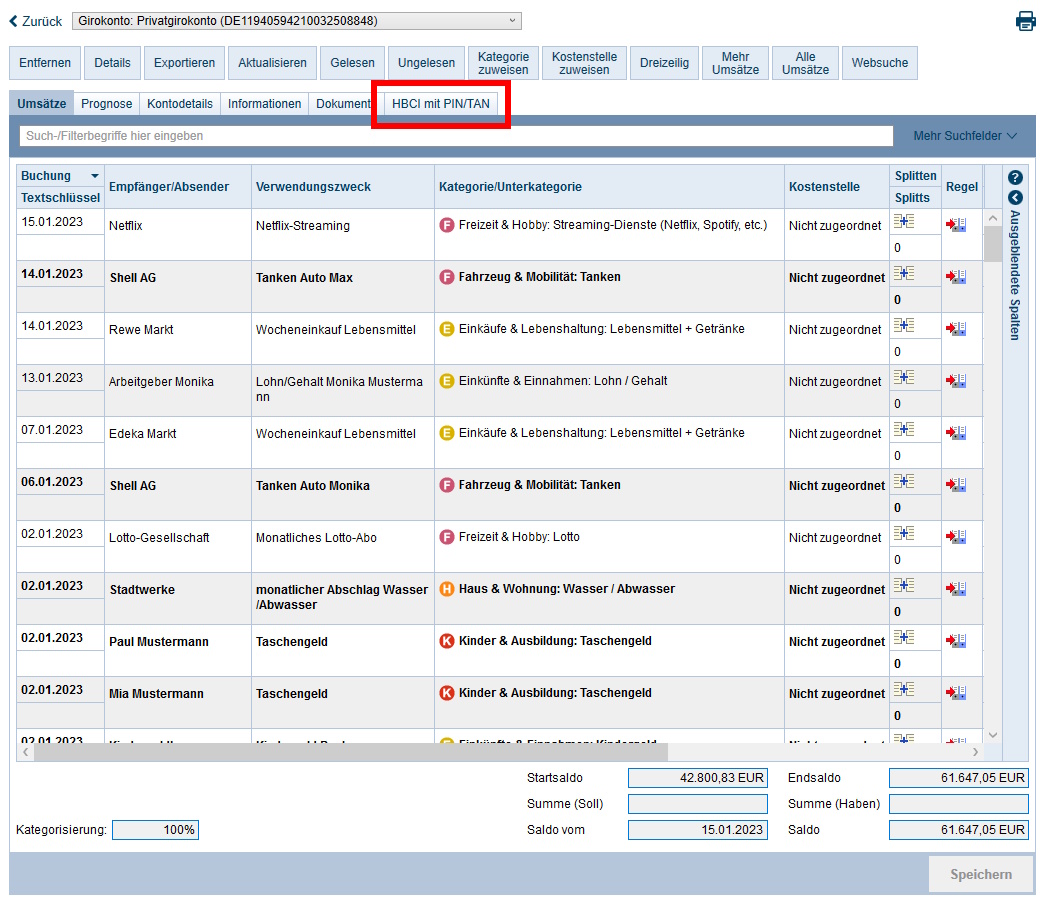Open the Informationen tab
Screen dimensions: 1045x901
point(265,104)
